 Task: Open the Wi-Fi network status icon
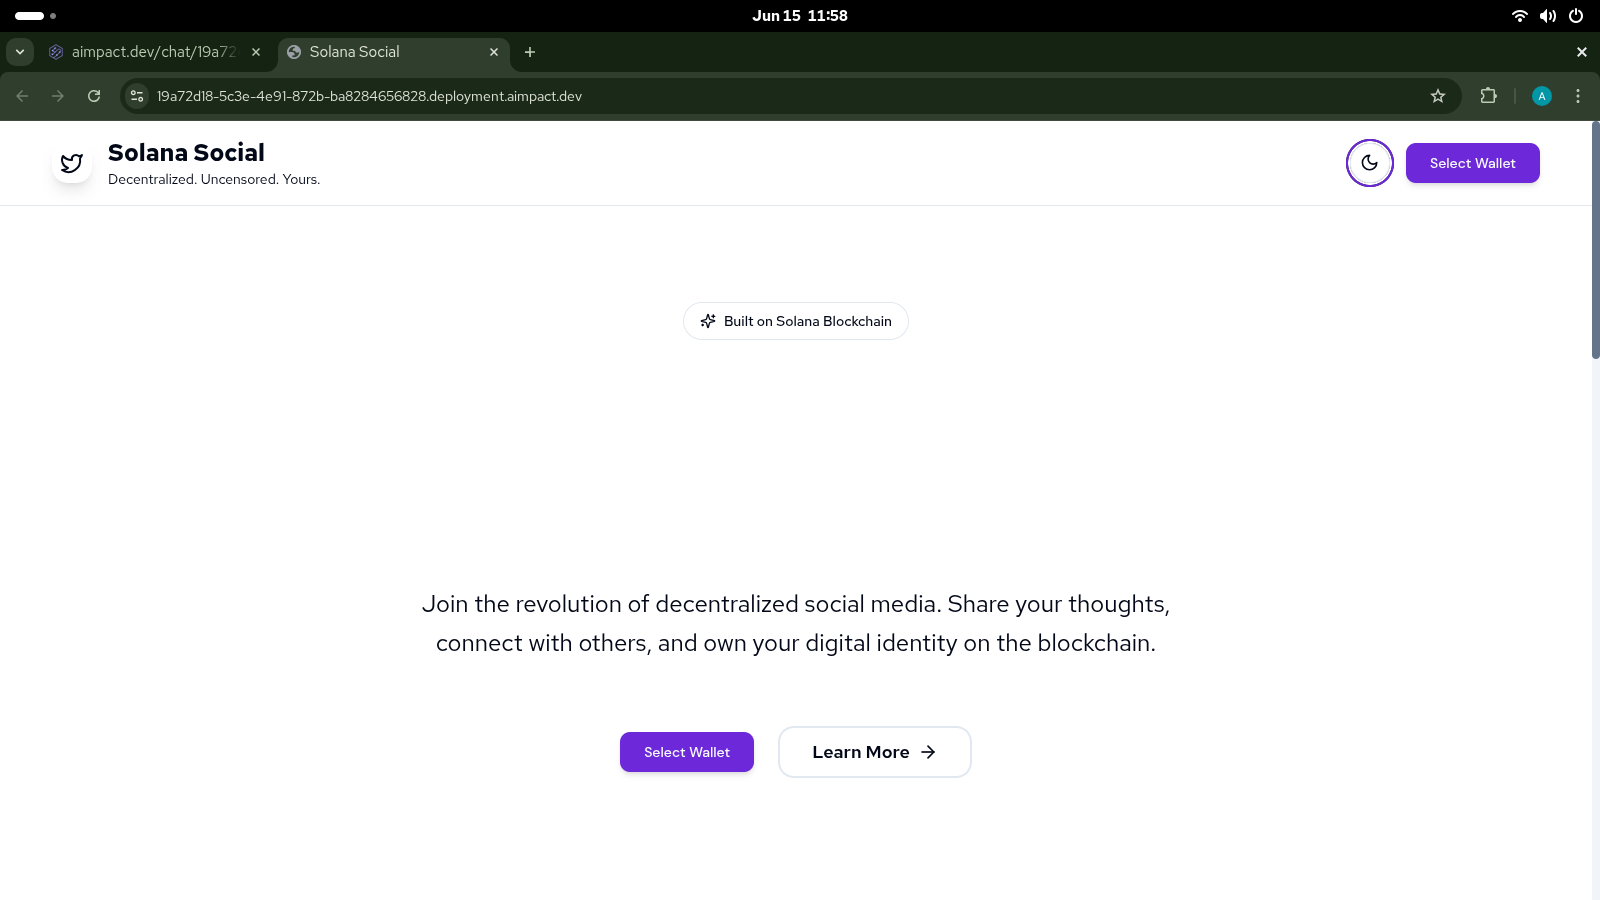pyautogui.click(x=1520, y=16)
